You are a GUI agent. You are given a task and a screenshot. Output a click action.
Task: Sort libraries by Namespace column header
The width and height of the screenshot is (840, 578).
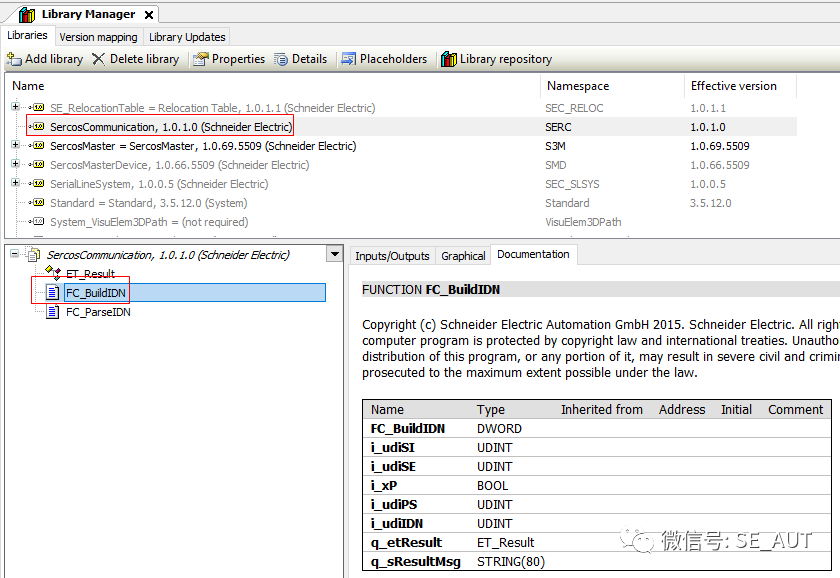tap(578, 86)
